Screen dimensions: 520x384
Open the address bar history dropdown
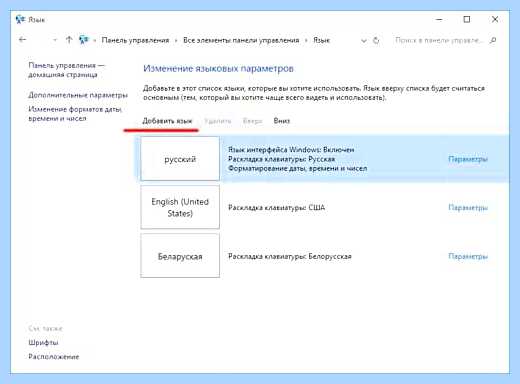pos(364,41)
